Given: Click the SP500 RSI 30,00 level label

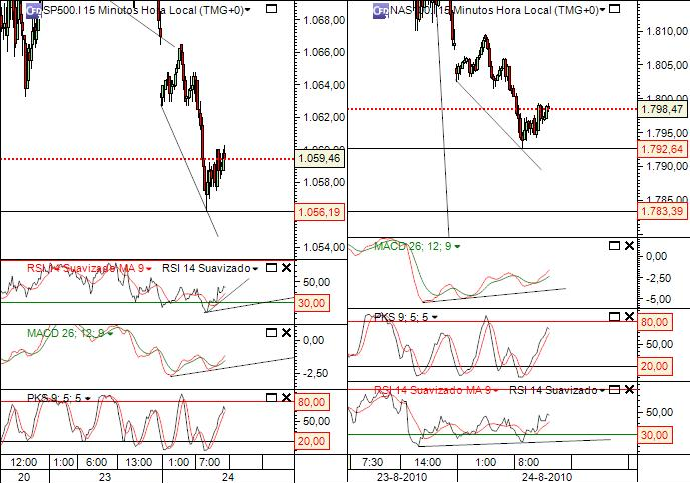Looking at the screenshot, I should [312, 303].
